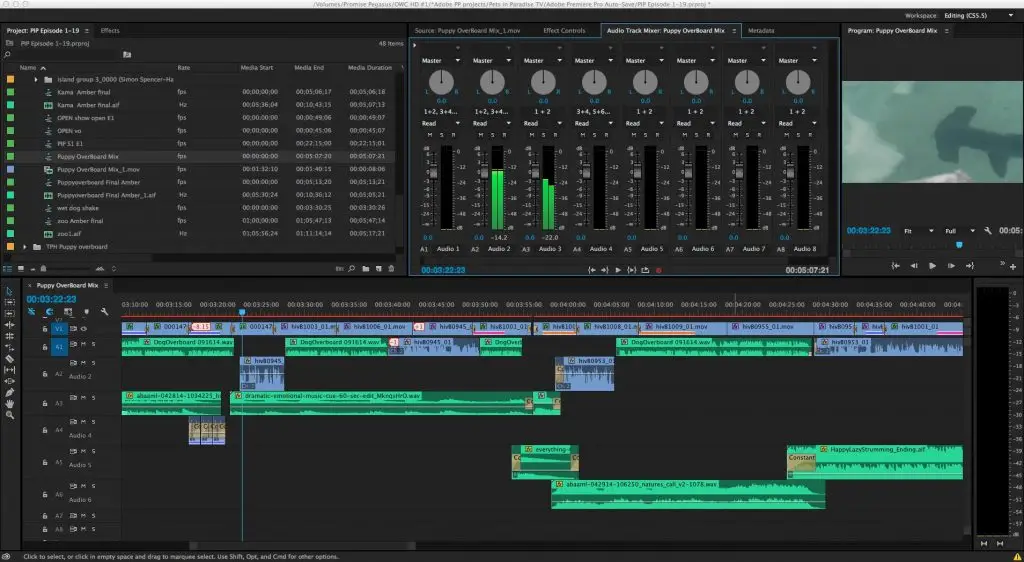
Task: Select the Selection arrow tool
Action: (x=9, y=291)
